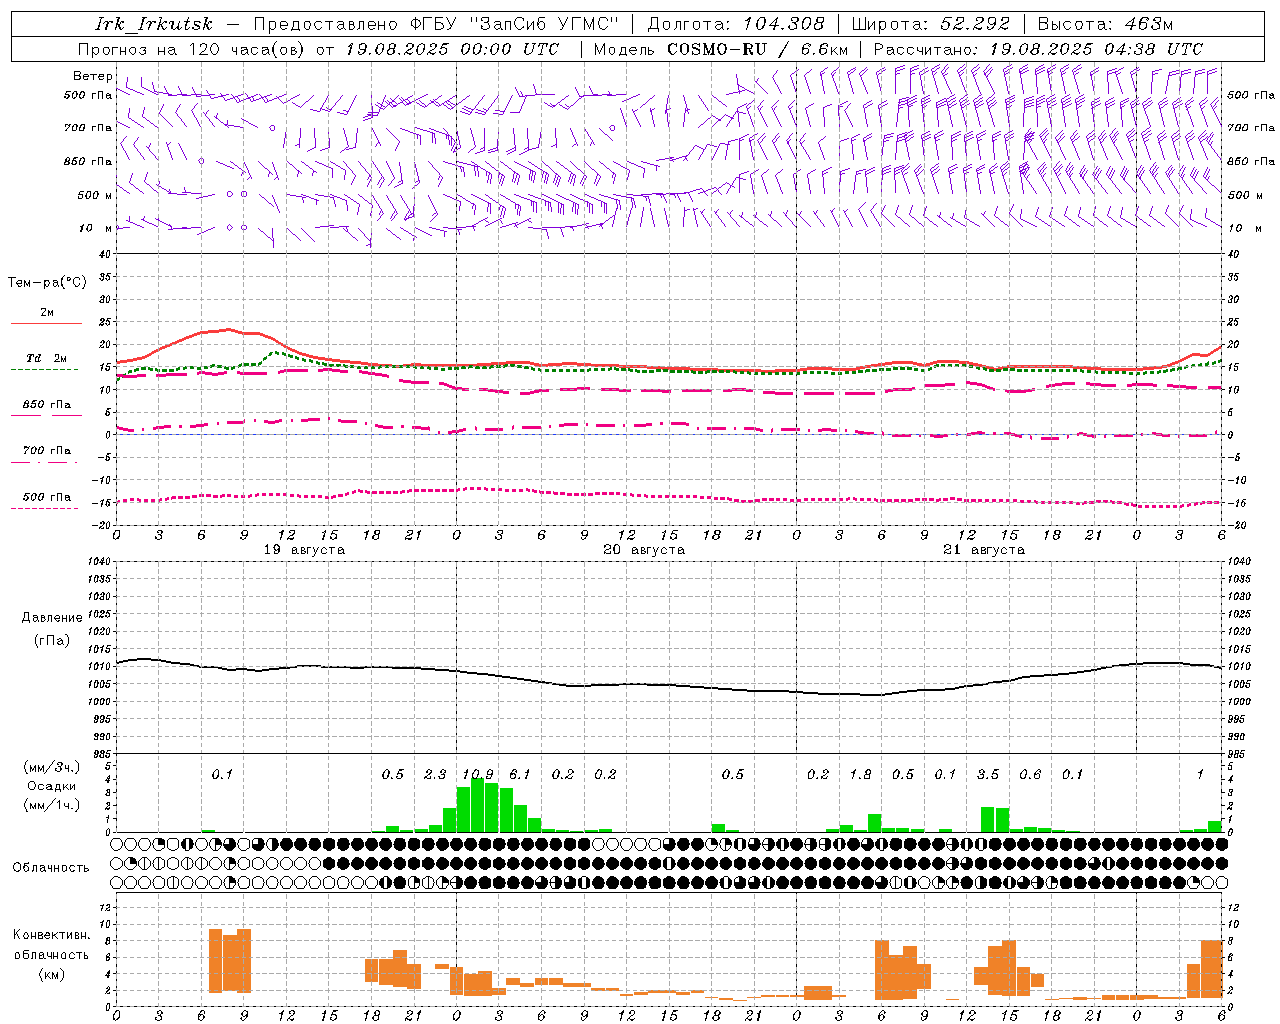The width and height of the screenshot is (1280, 1024).
Task: Select the "Высота: 463м" header value
Action: 1105,24
